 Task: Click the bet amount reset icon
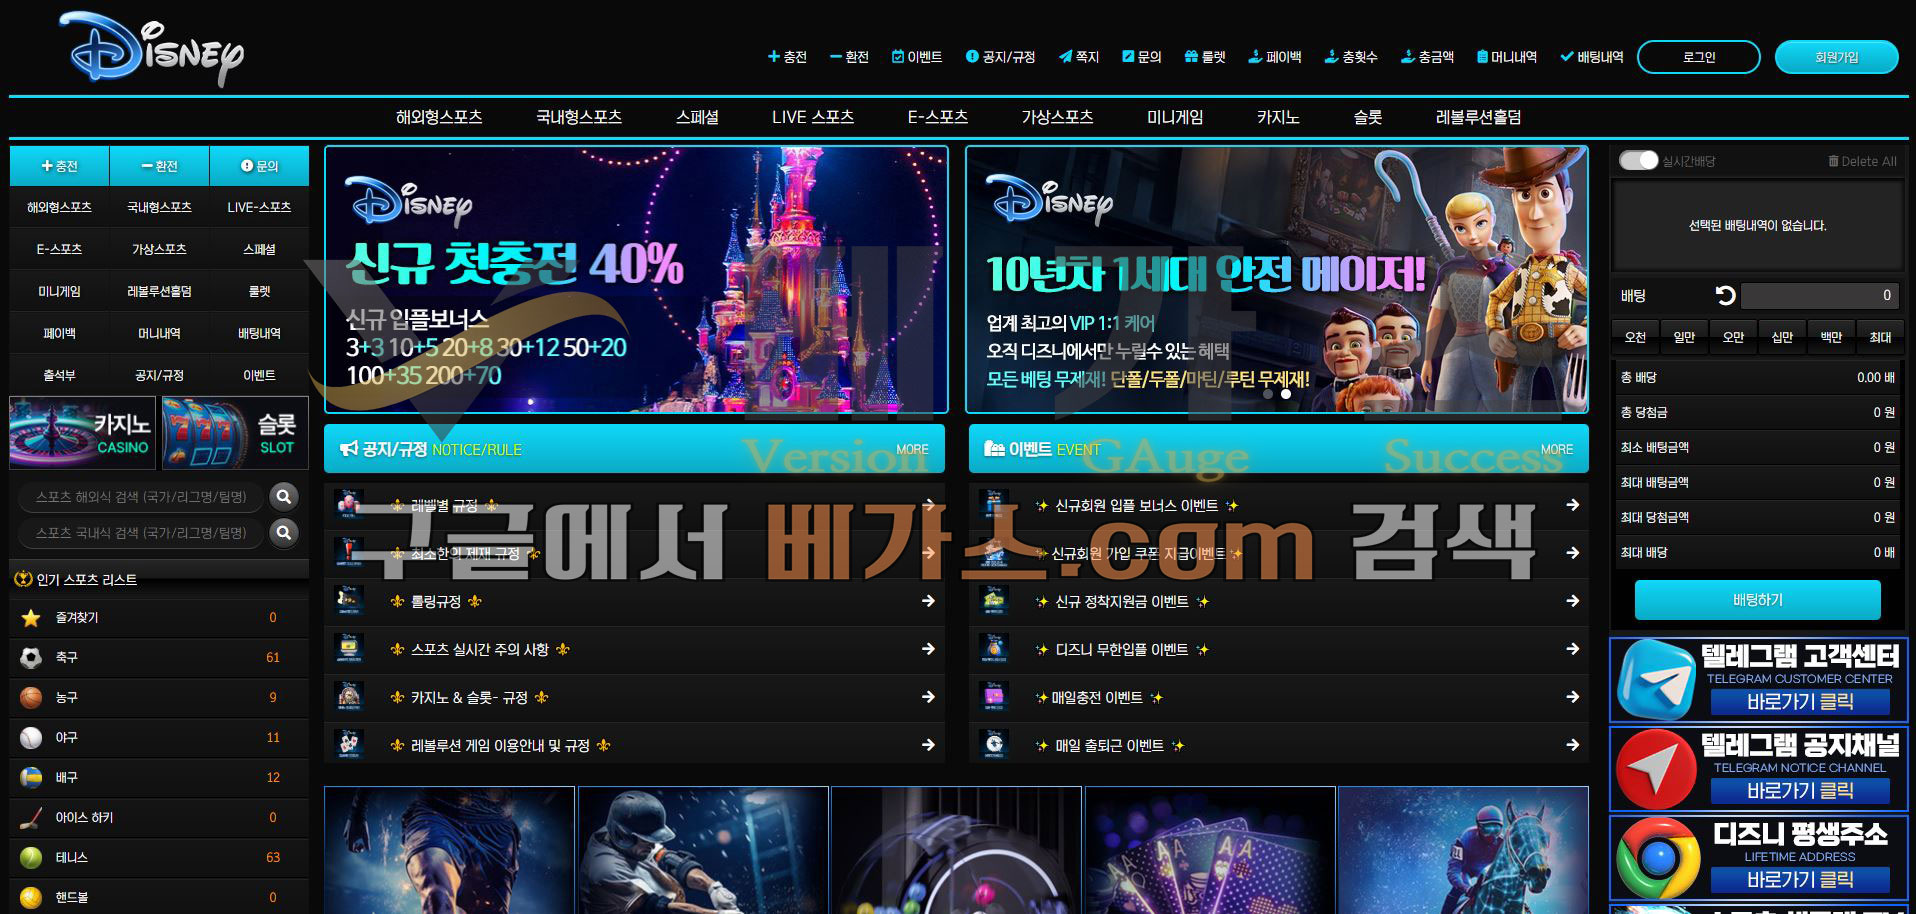pyautogui.click(x=1725, y=295)
